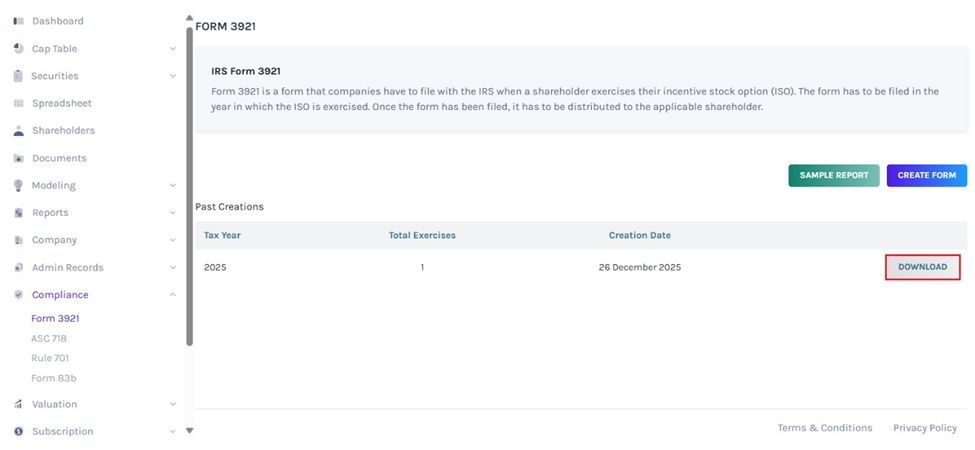Open the ASC 718 submenu item
This screenshot has height=450, width=975.
[49, 339]
